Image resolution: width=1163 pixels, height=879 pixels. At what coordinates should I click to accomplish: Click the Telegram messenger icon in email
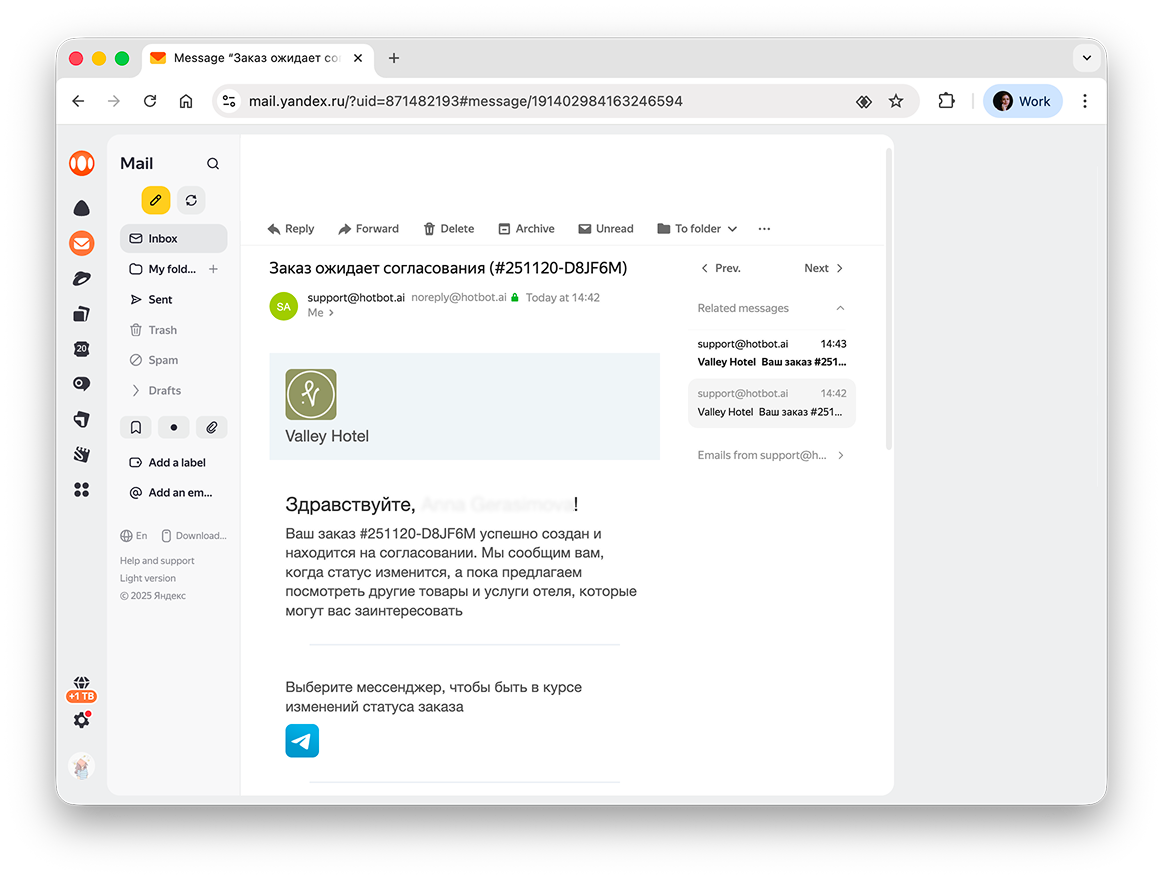(x=302, y=740)
